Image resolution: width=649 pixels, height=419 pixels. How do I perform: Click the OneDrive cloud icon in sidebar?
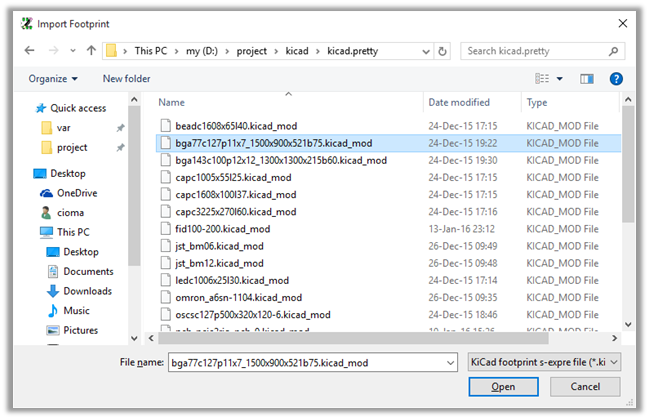46,193
